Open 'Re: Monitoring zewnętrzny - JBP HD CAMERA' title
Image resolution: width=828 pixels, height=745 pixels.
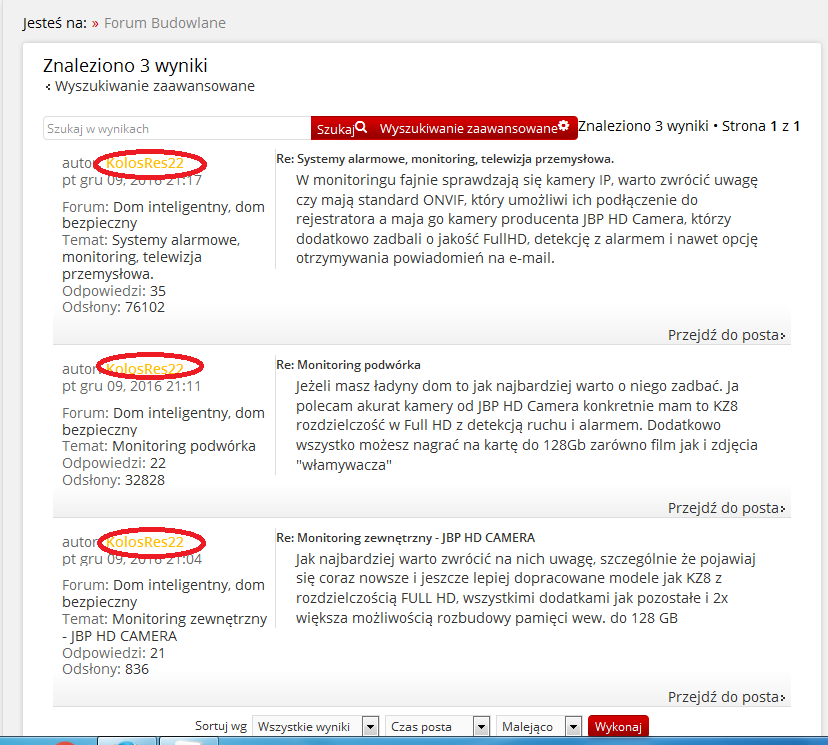point(405,537)
